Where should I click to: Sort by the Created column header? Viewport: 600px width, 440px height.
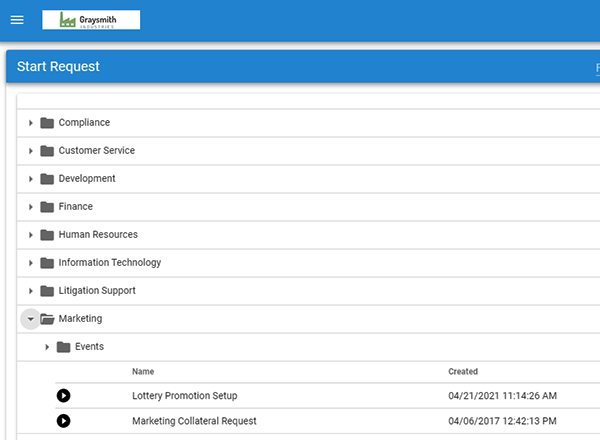(463, 372)
